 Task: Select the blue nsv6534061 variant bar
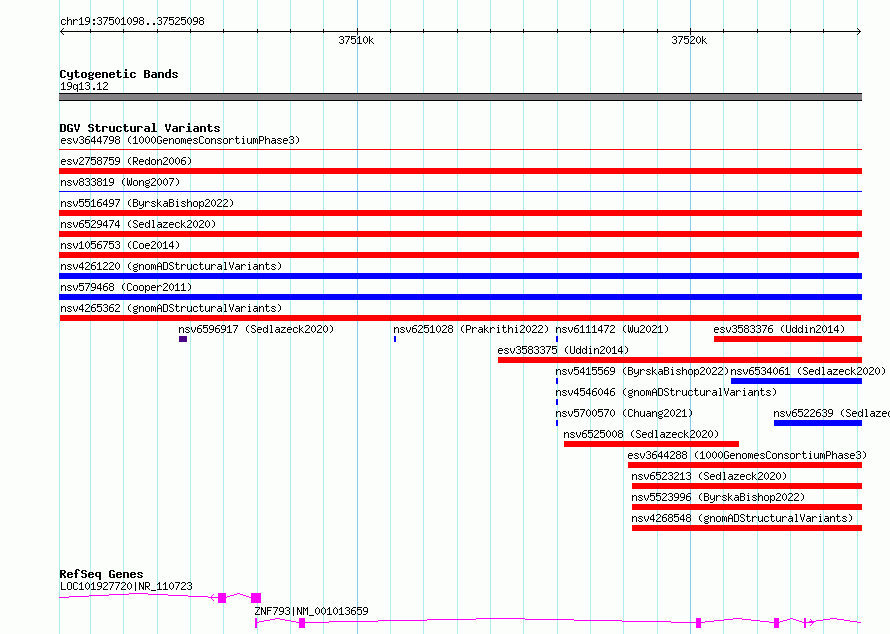[x=796, y=381]
